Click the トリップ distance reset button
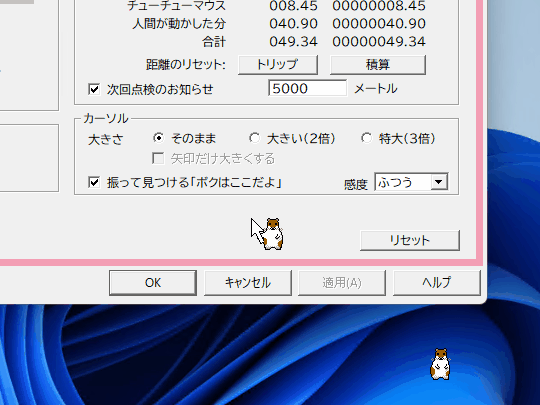The width and height of the screenshot is (540, 405). [278, 64]
